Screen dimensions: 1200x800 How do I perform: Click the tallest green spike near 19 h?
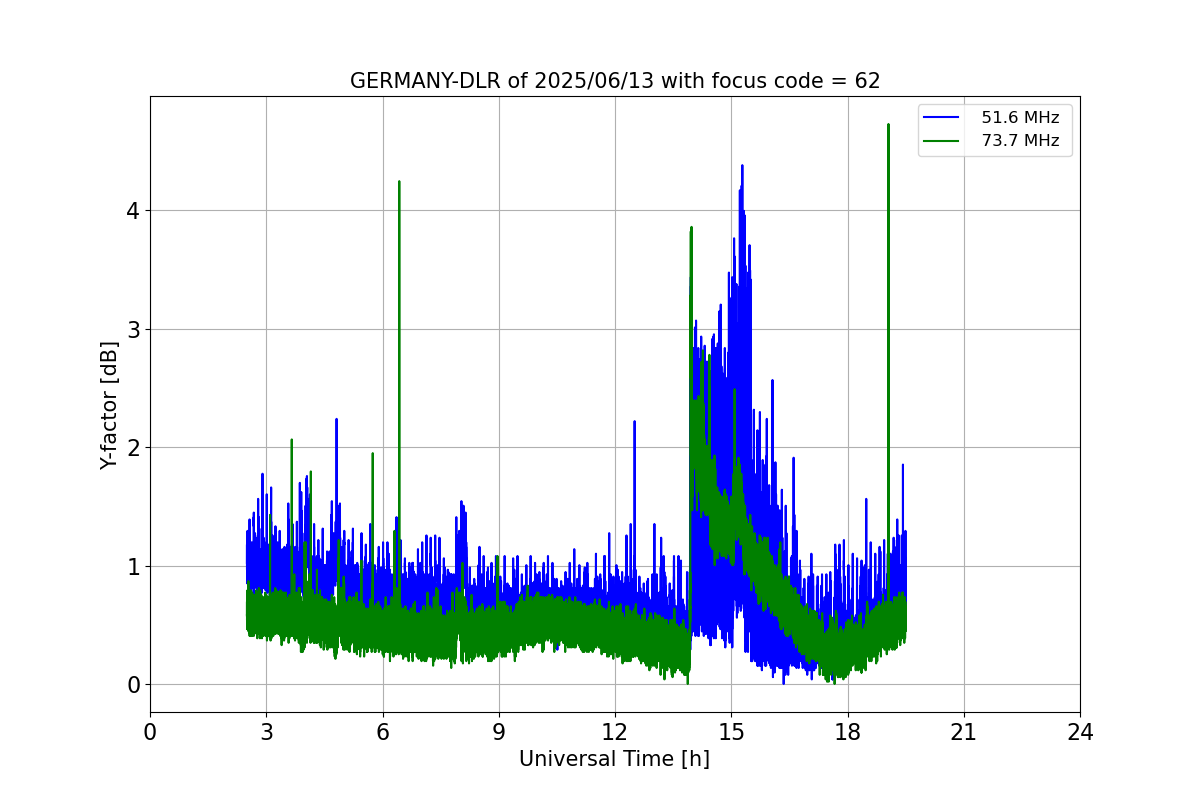click(x=888, y=126)
